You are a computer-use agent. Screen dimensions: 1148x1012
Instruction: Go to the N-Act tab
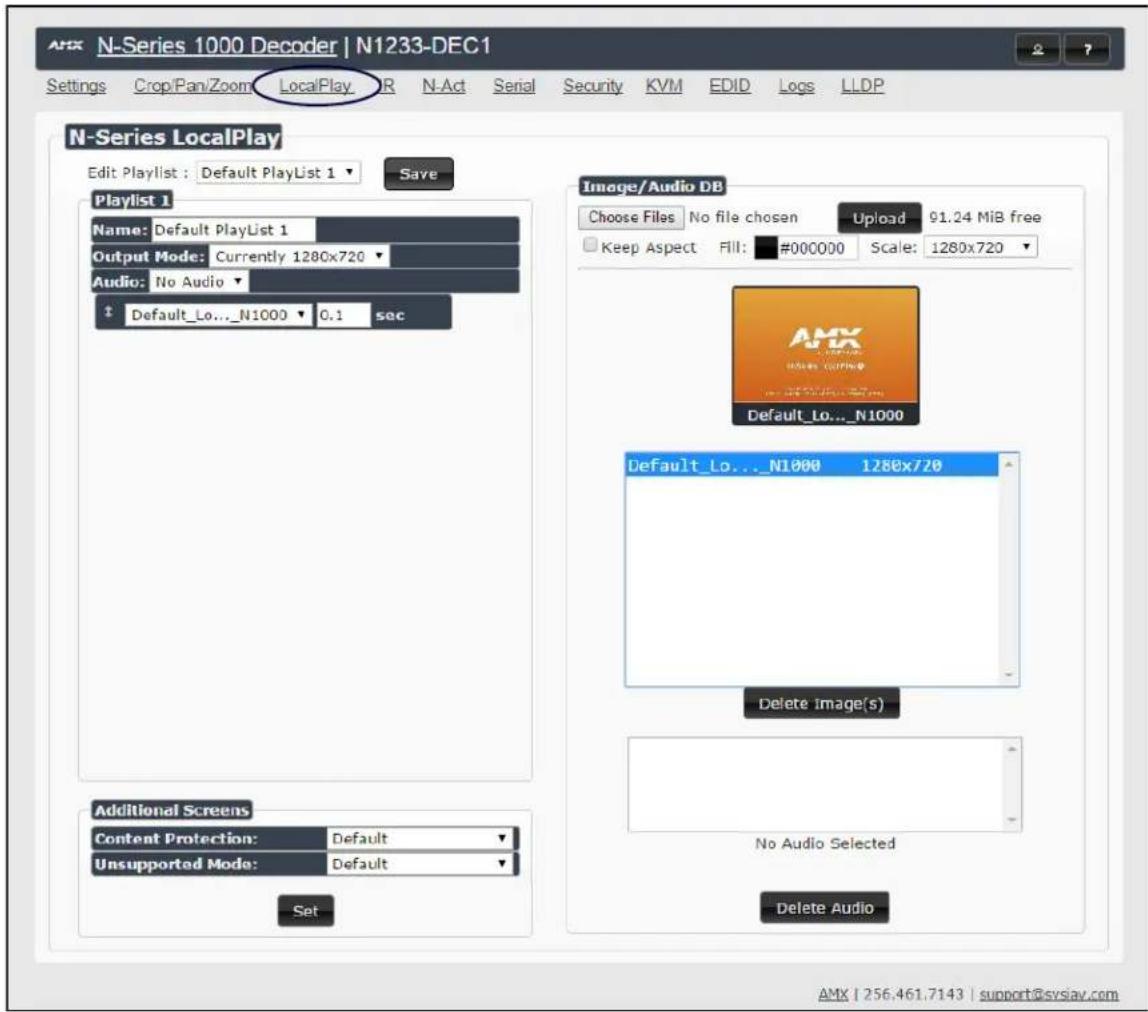(x=444, y=86)
